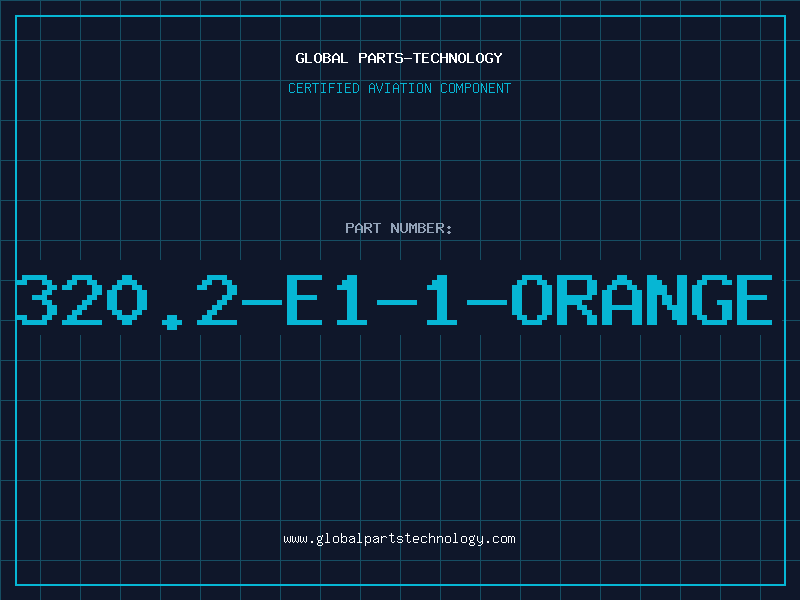Click the GLOBAL PARTS-TECHNOLOGY heading
Viewport: 800px width, 600px height.
(x=399, y=58)
